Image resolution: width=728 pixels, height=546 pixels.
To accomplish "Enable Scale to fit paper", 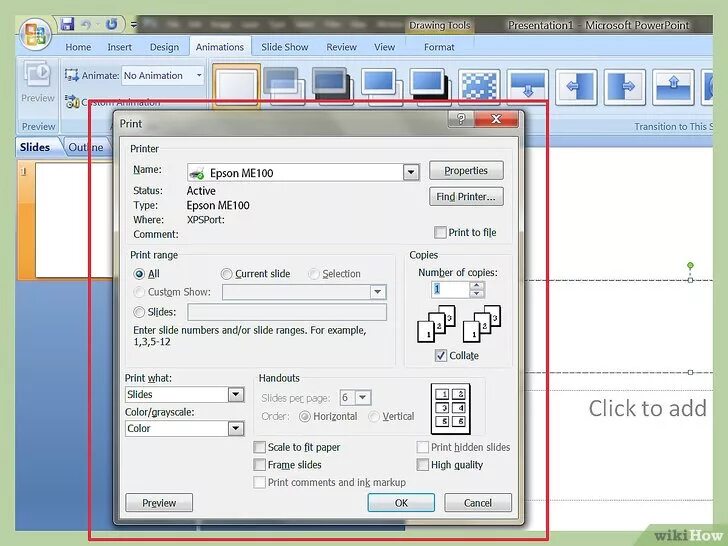I will tap(260, 447).
